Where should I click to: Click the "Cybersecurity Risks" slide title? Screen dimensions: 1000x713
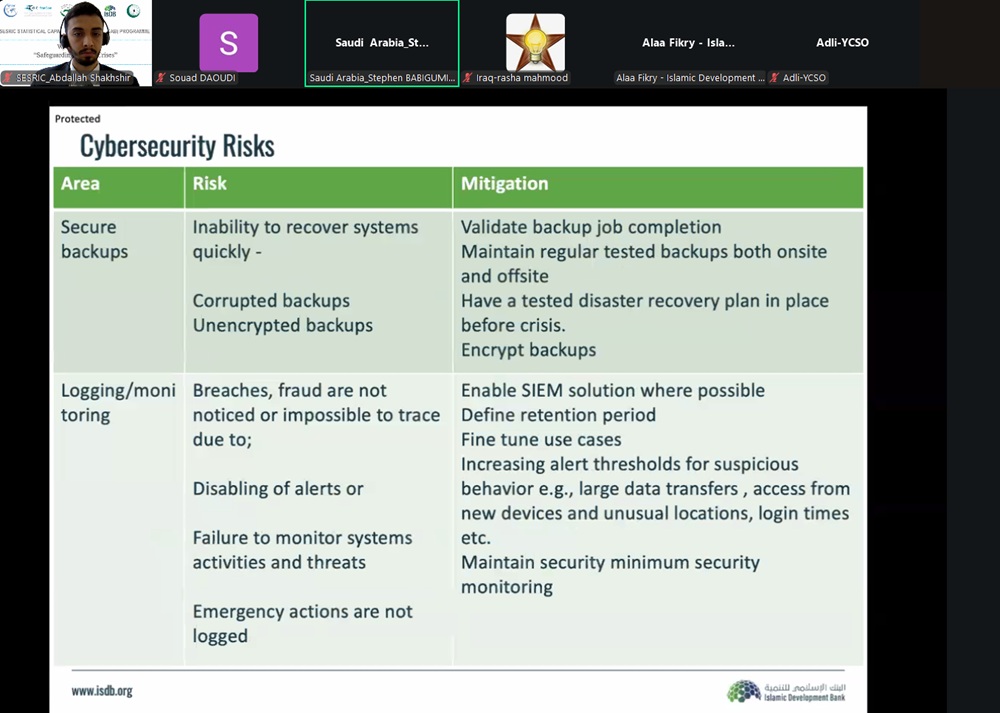177,146
